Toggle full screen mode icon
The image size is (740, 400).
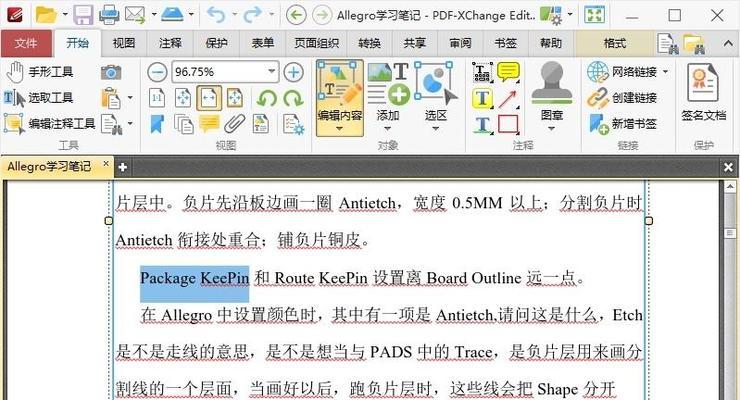pyautogui.click(x=594, y=15)
